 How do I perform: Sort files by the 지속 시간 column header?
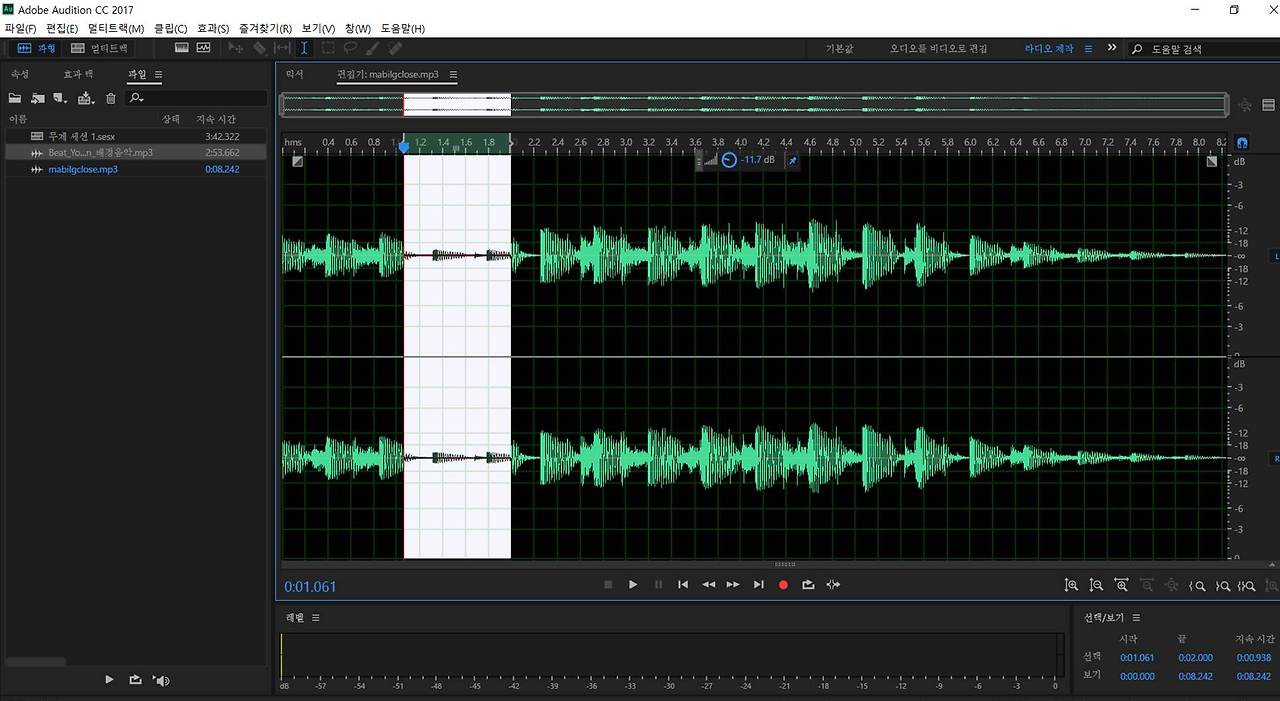click(216, 119)
